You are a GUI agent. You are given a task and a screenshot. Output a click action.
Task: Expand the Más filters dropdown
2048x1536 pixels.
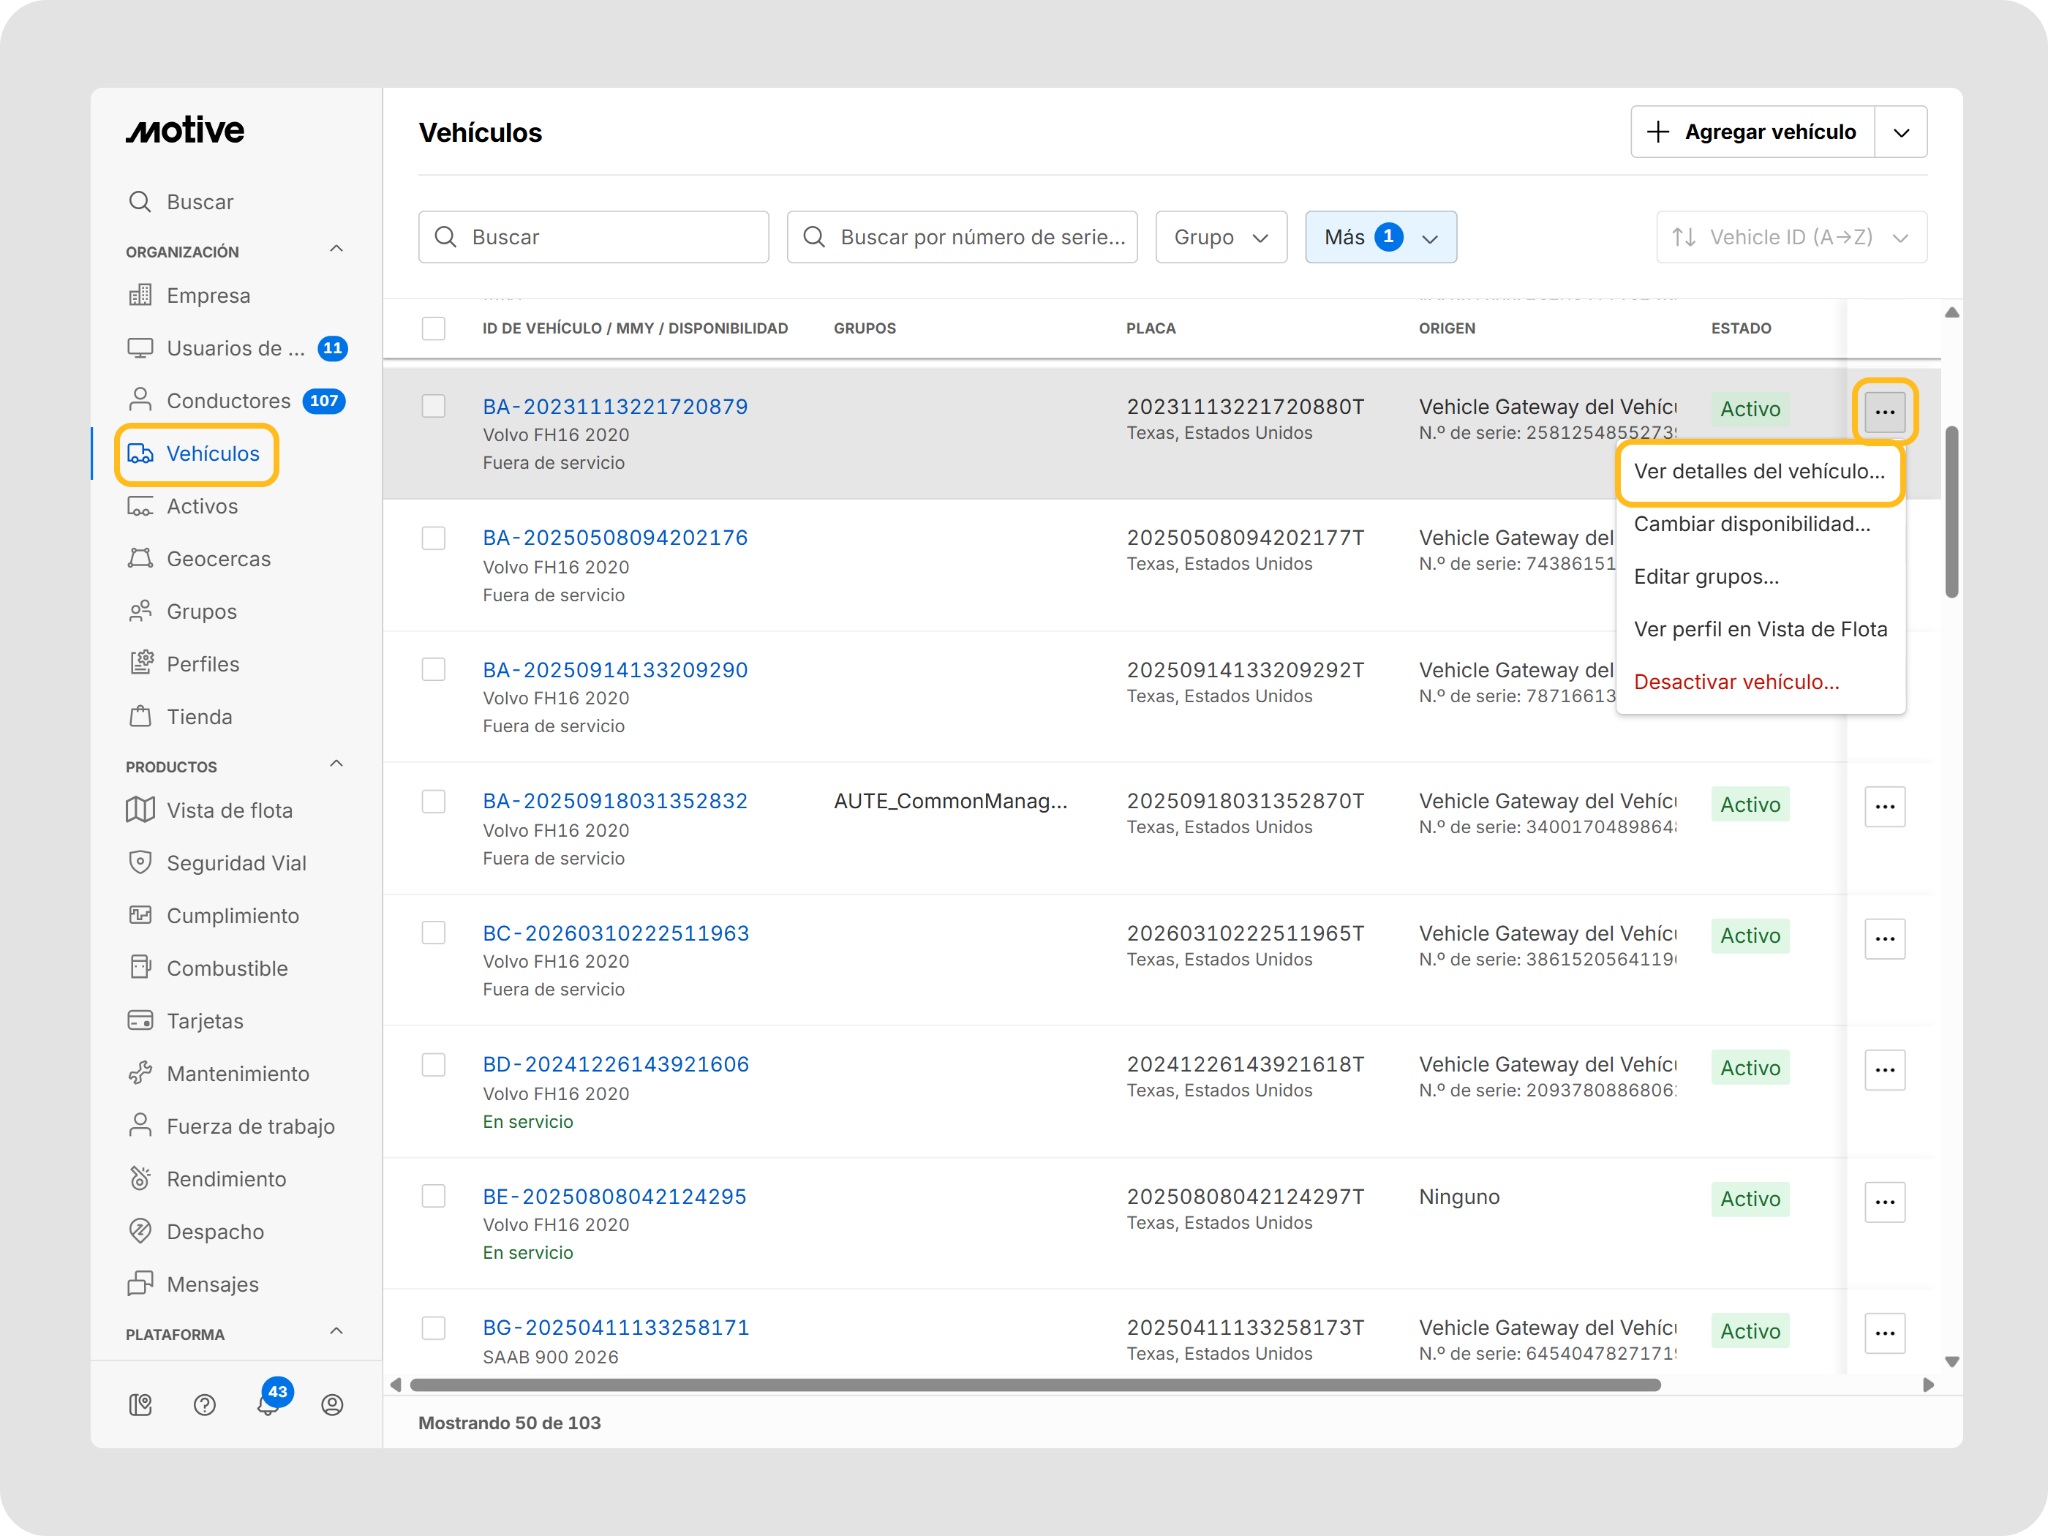1381,237
